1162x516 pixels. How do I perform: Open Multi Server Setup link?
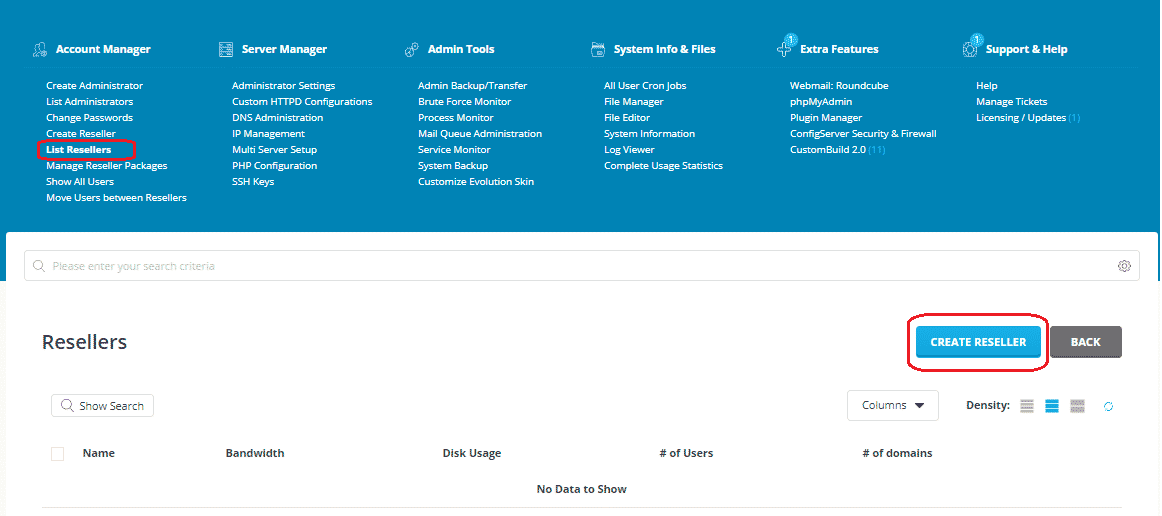(274, 150)
